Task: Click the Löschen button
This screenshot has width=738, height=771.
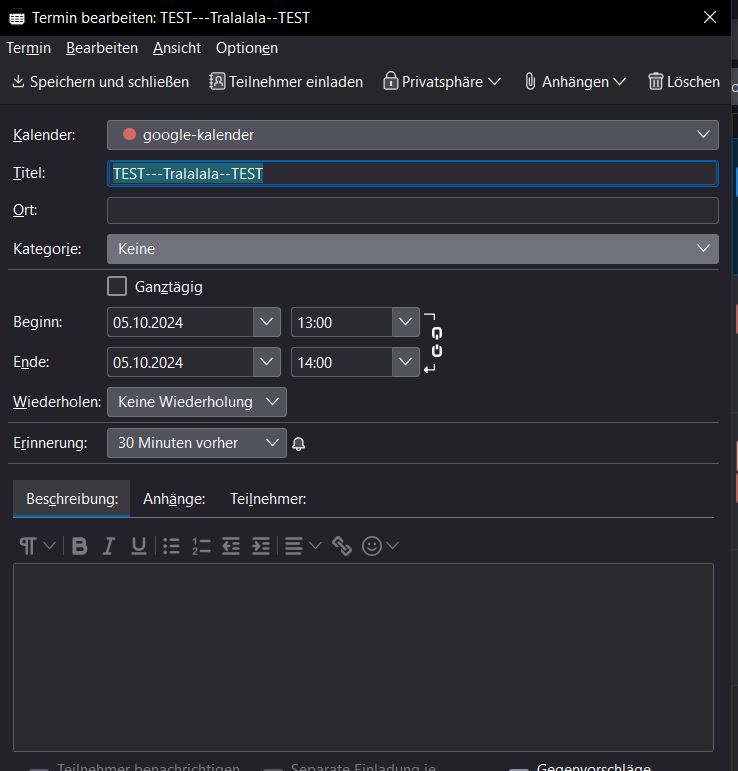Action: point(684,82)
